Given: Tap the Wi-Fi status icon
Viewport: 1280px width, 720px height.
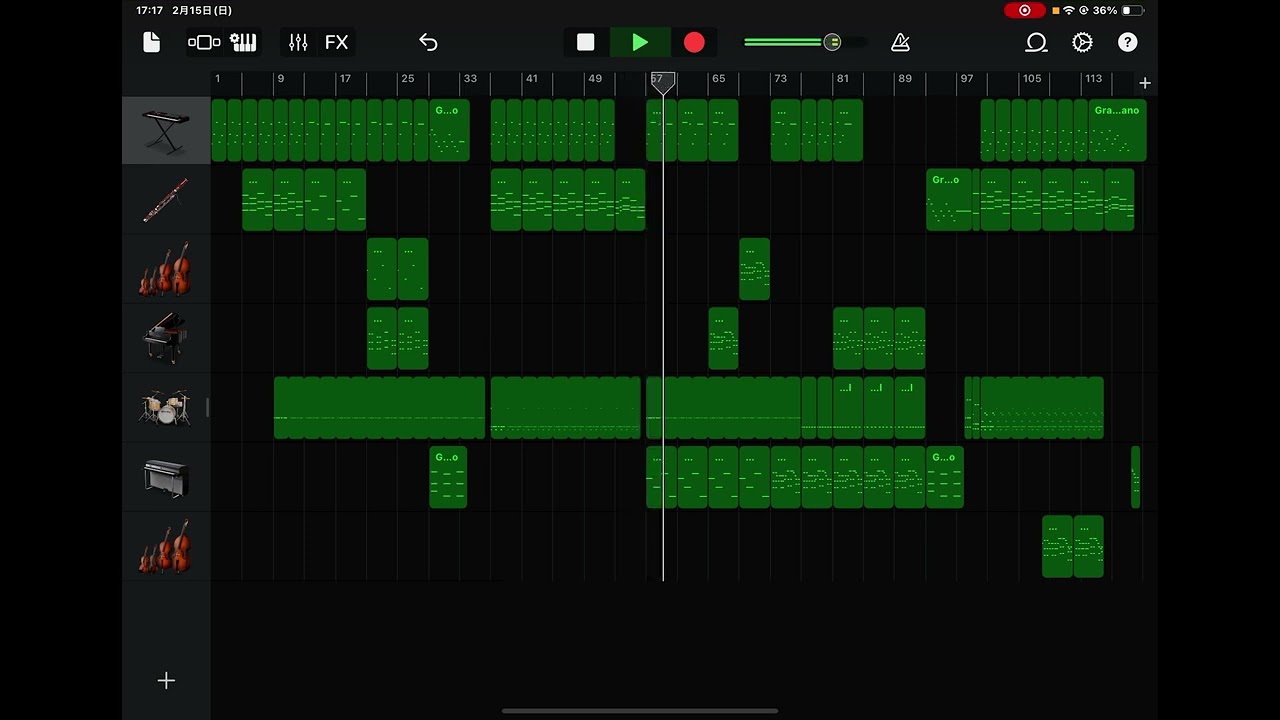Looking at the screenshot, I should 1068,10.
